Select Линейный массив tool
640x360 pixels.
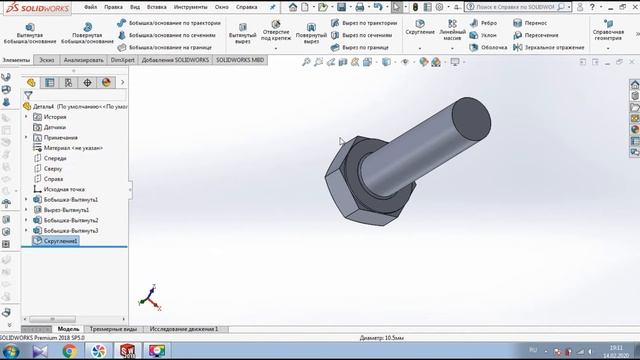coord(452,29)
